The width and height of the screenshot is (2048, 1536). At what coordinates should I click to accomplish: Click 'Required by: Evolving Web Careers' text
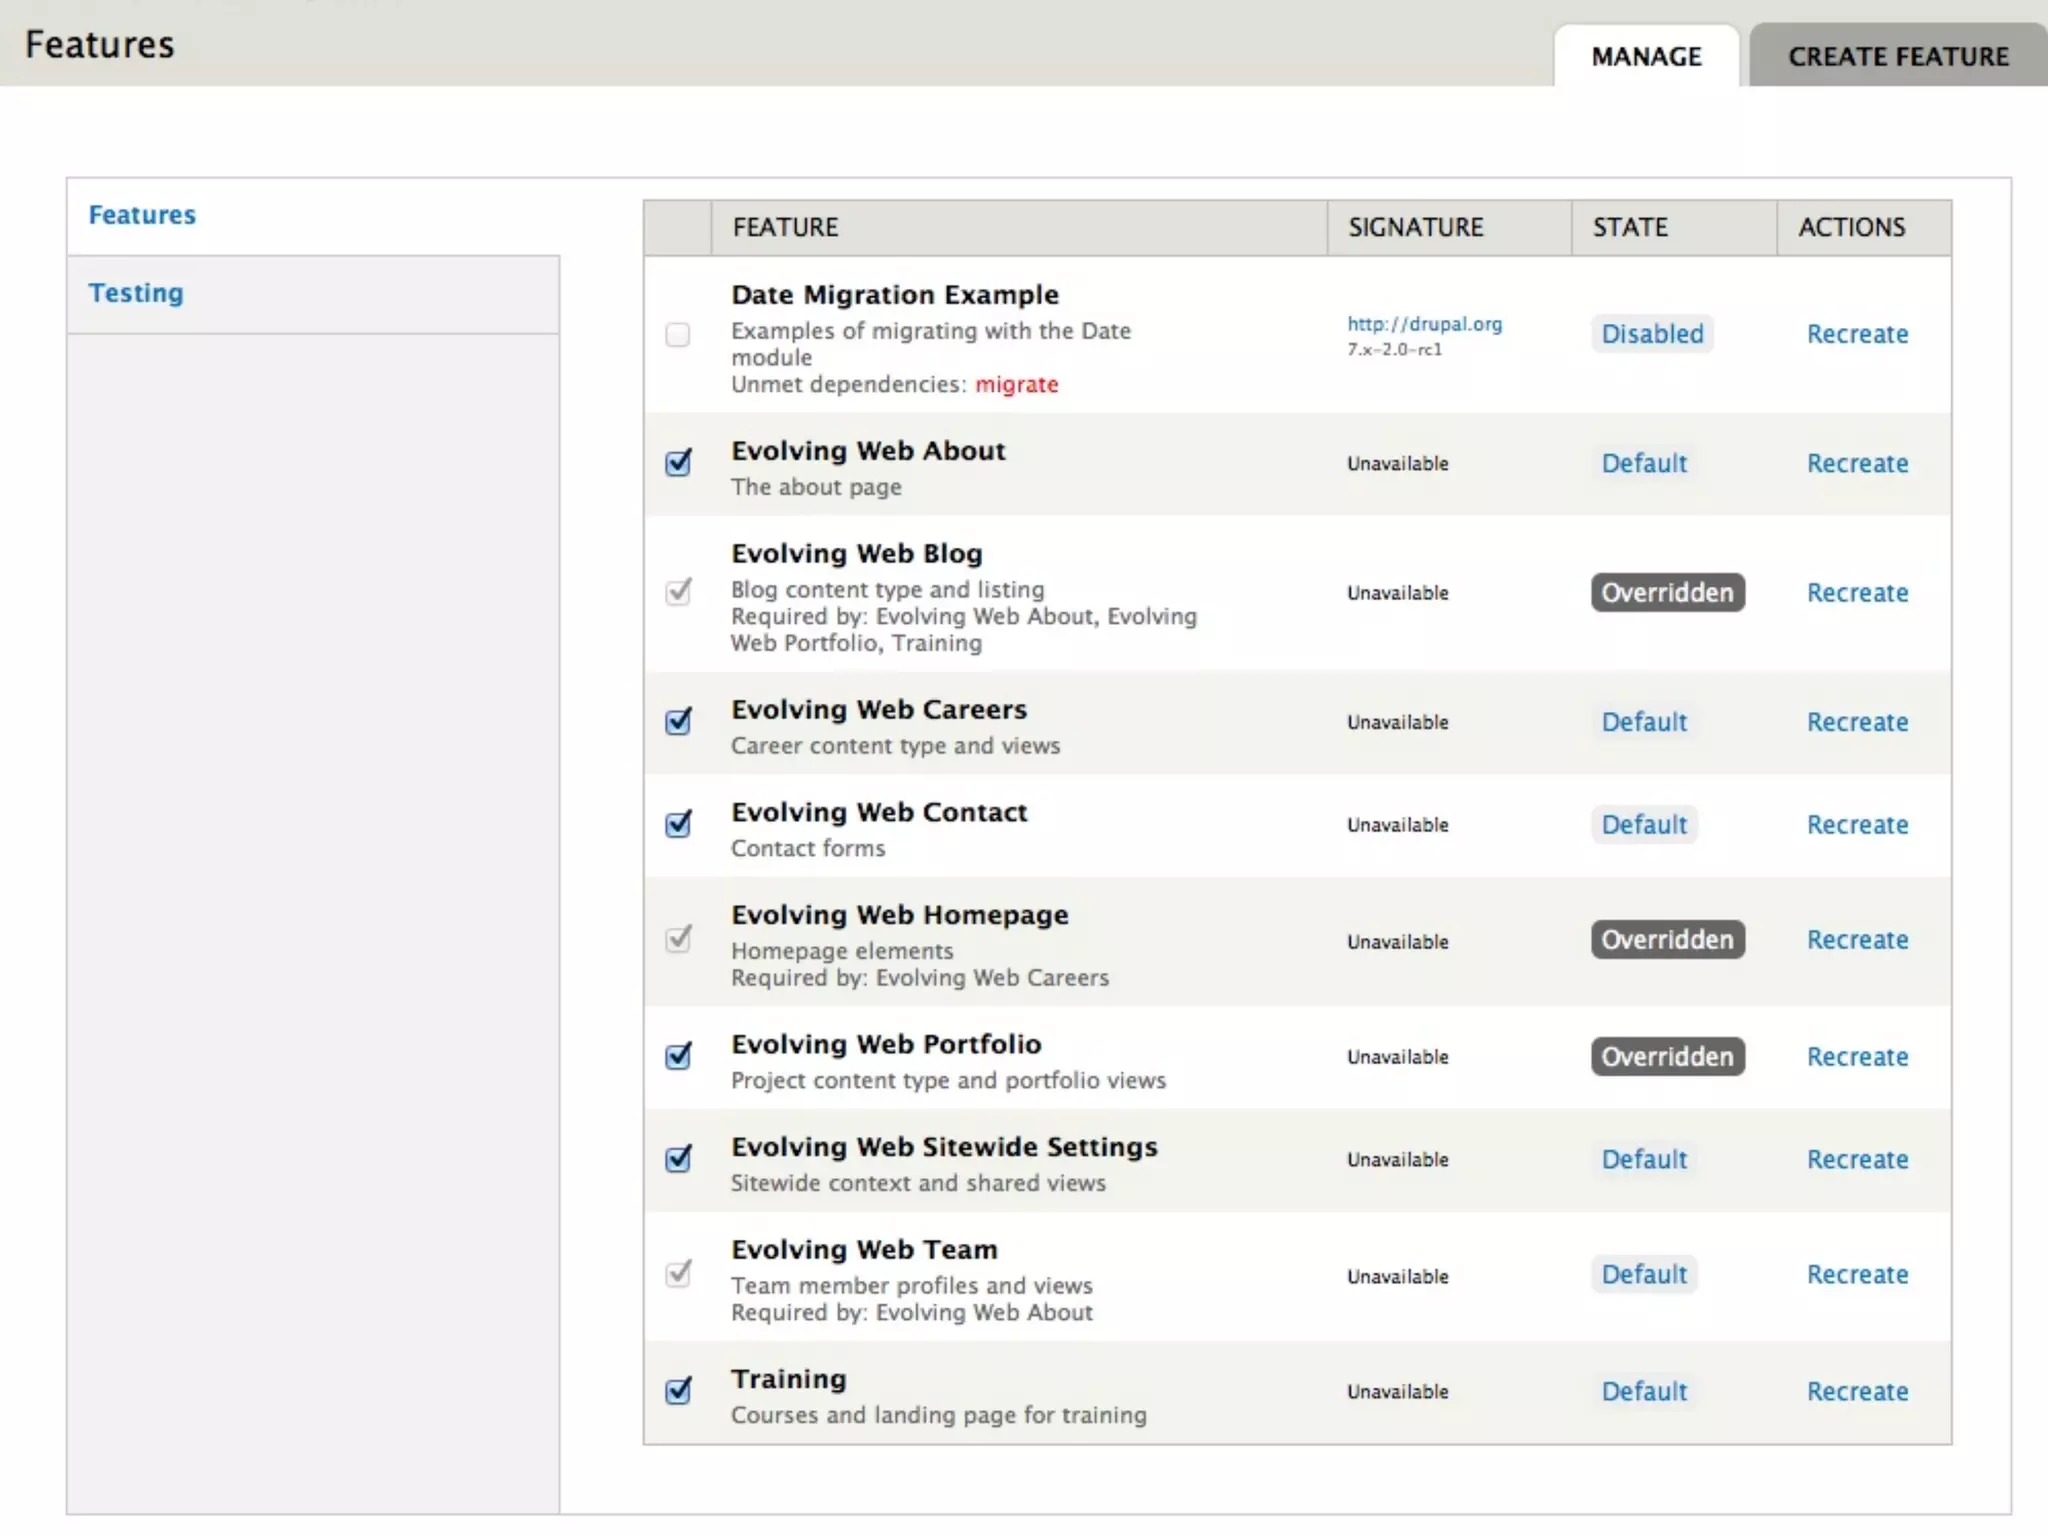click(x=920, y=978)
